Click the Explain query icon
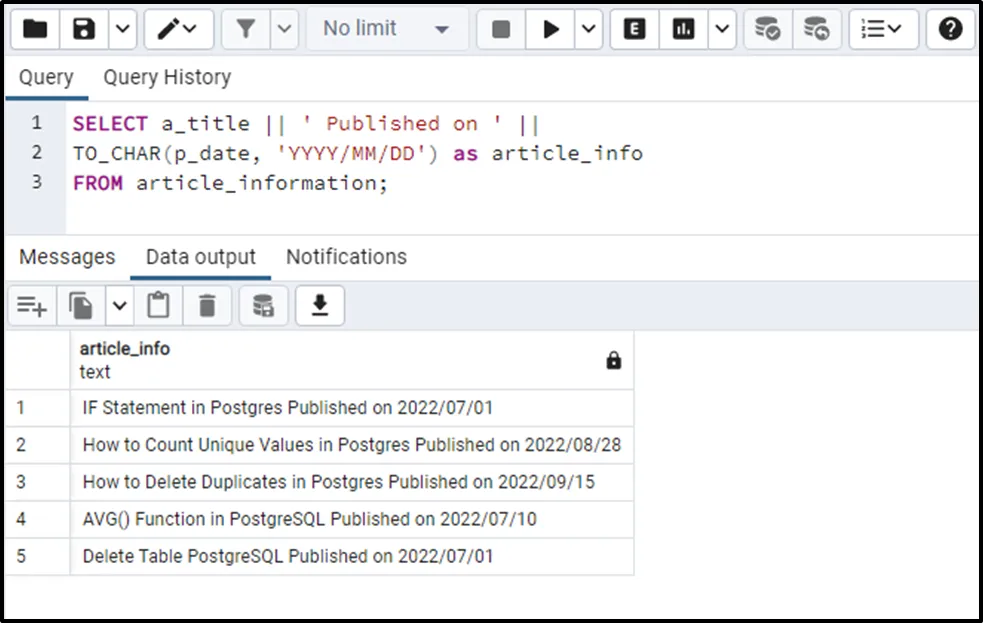Image resolution: width=983 pixels, height=623 pixels. click(x=634, y=29)
